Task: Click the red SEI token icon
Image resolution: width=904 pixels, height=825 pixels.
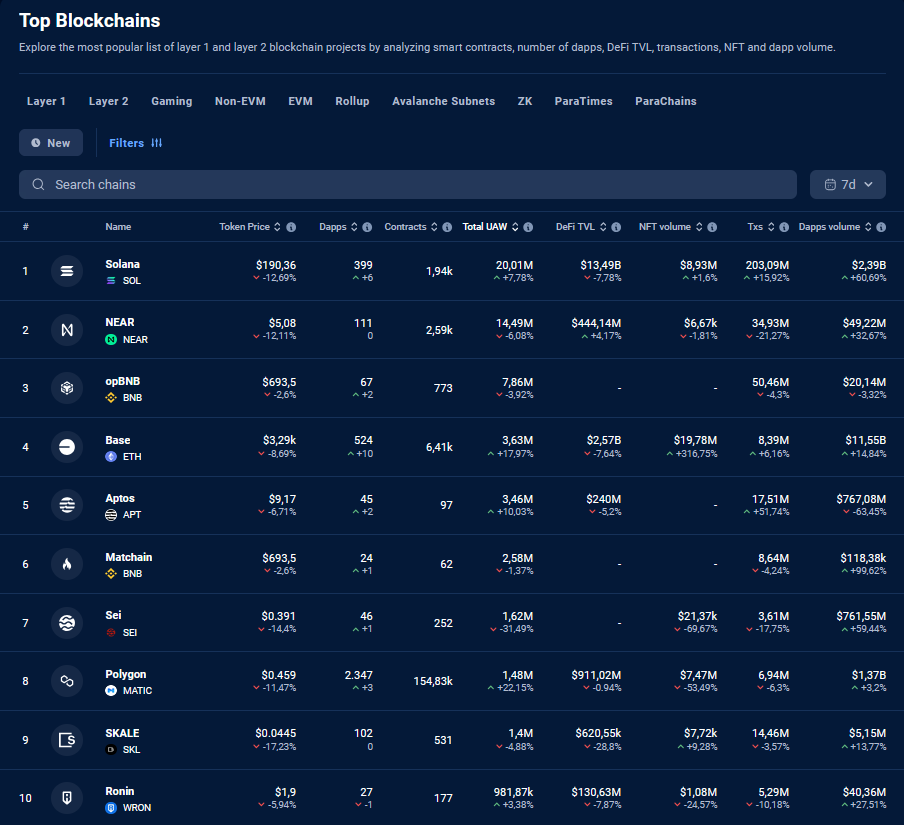Action: 111,632
